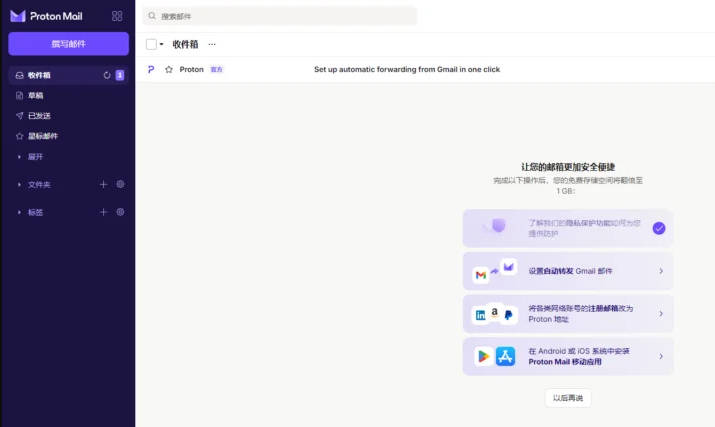Screen dimensions: 715x427
Task: Click the 撰写邮件 compose button
Action: [68, 44]
